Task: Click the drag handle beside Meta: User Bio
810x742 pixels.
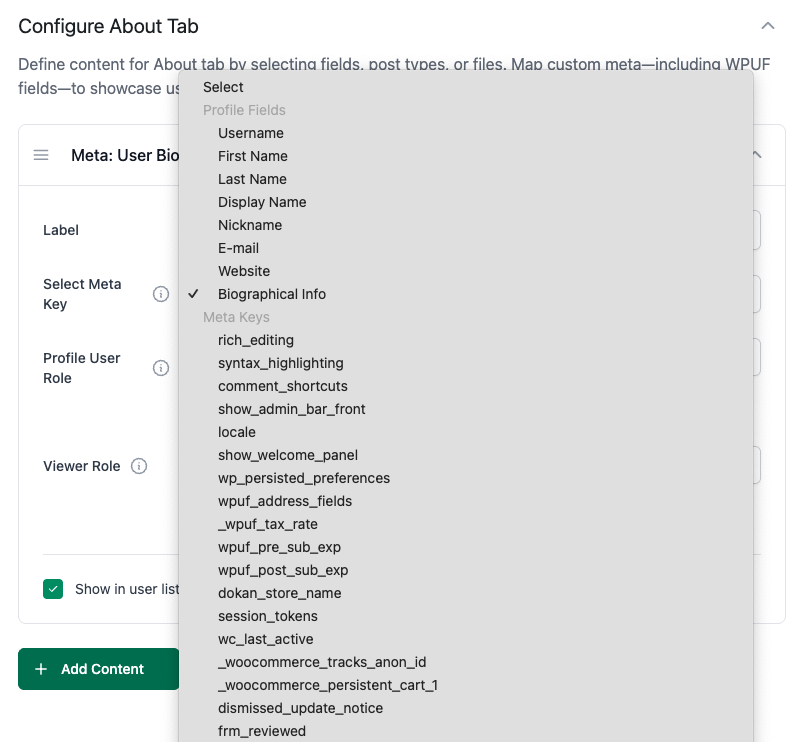Action: point(41,155)
